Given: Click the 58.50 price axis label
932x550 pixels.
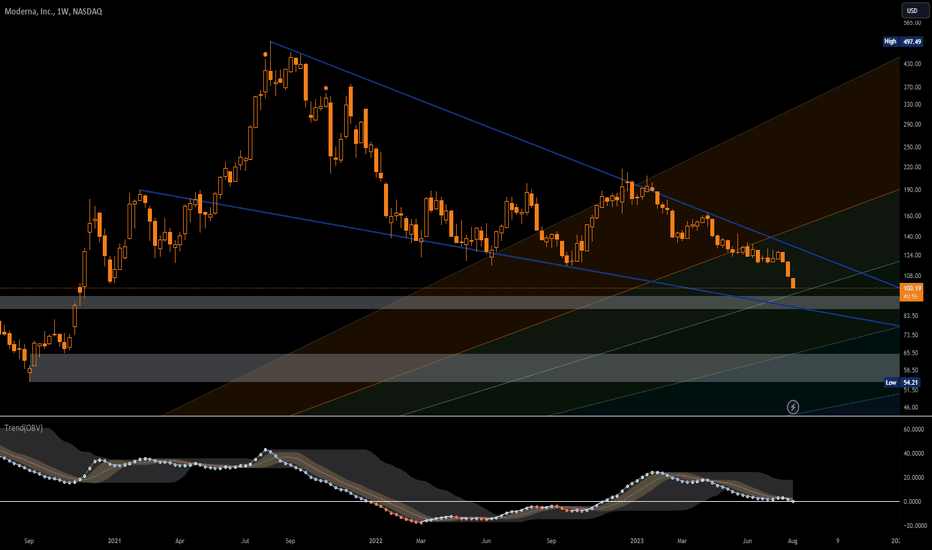Looking at the screenshot, I should tap(911, 370).
